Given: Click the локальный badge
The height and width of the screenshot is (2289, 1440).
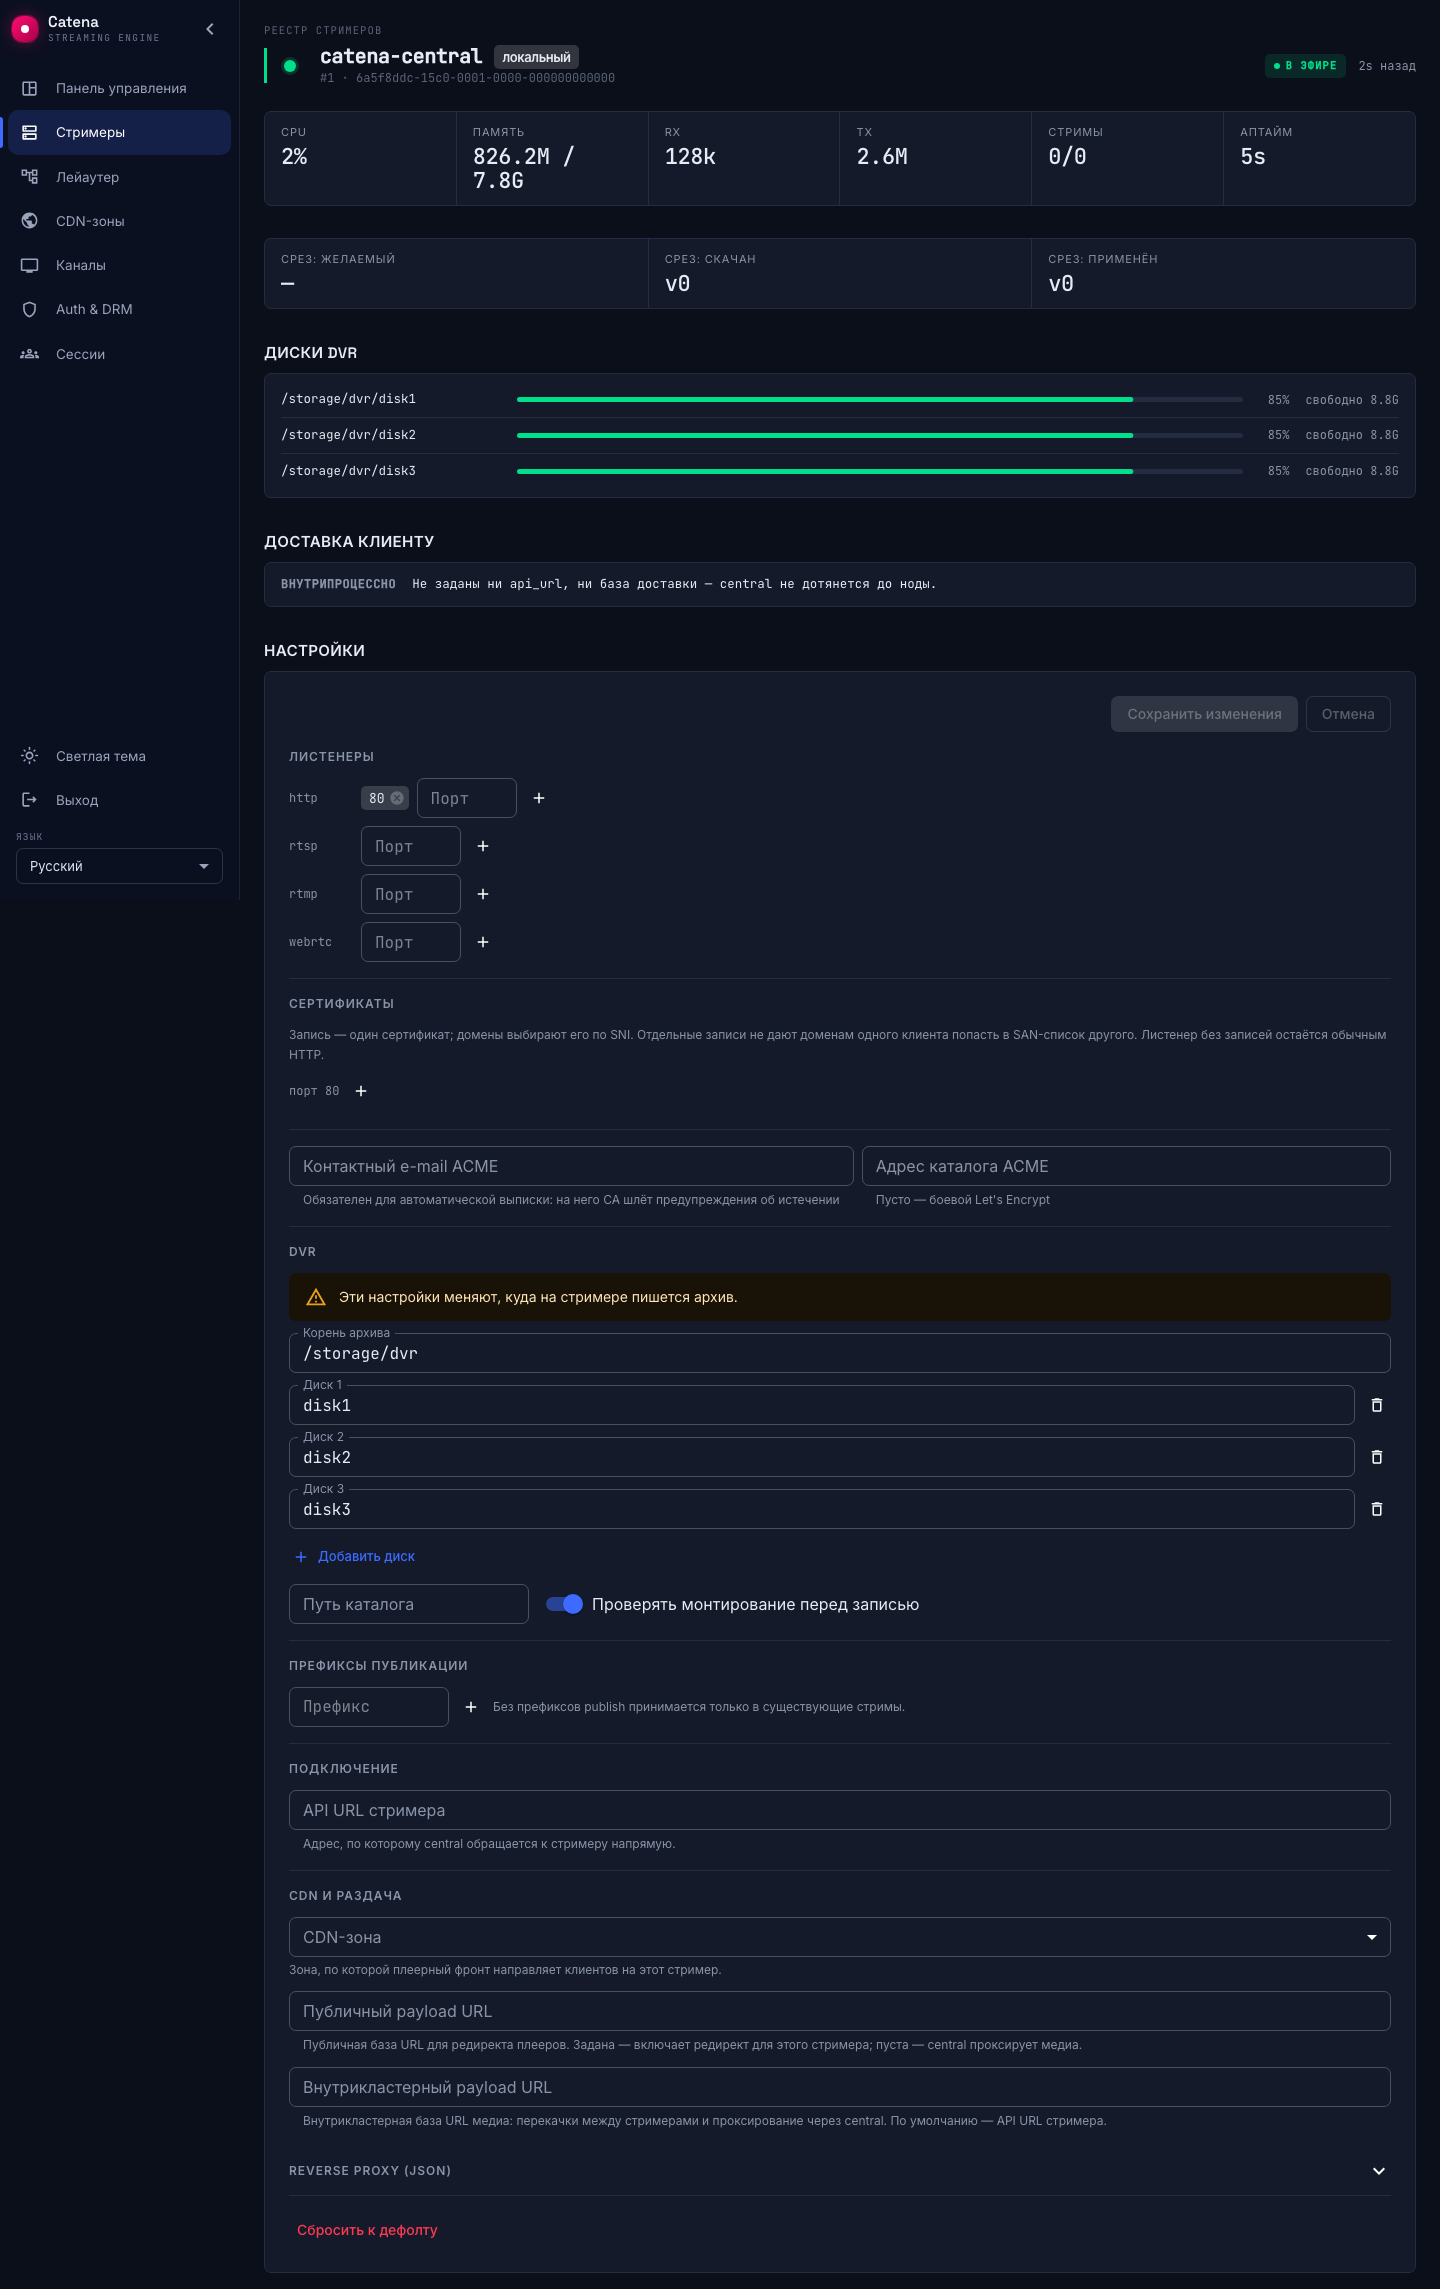Looking at the screenshot, I should click(536, 57).
